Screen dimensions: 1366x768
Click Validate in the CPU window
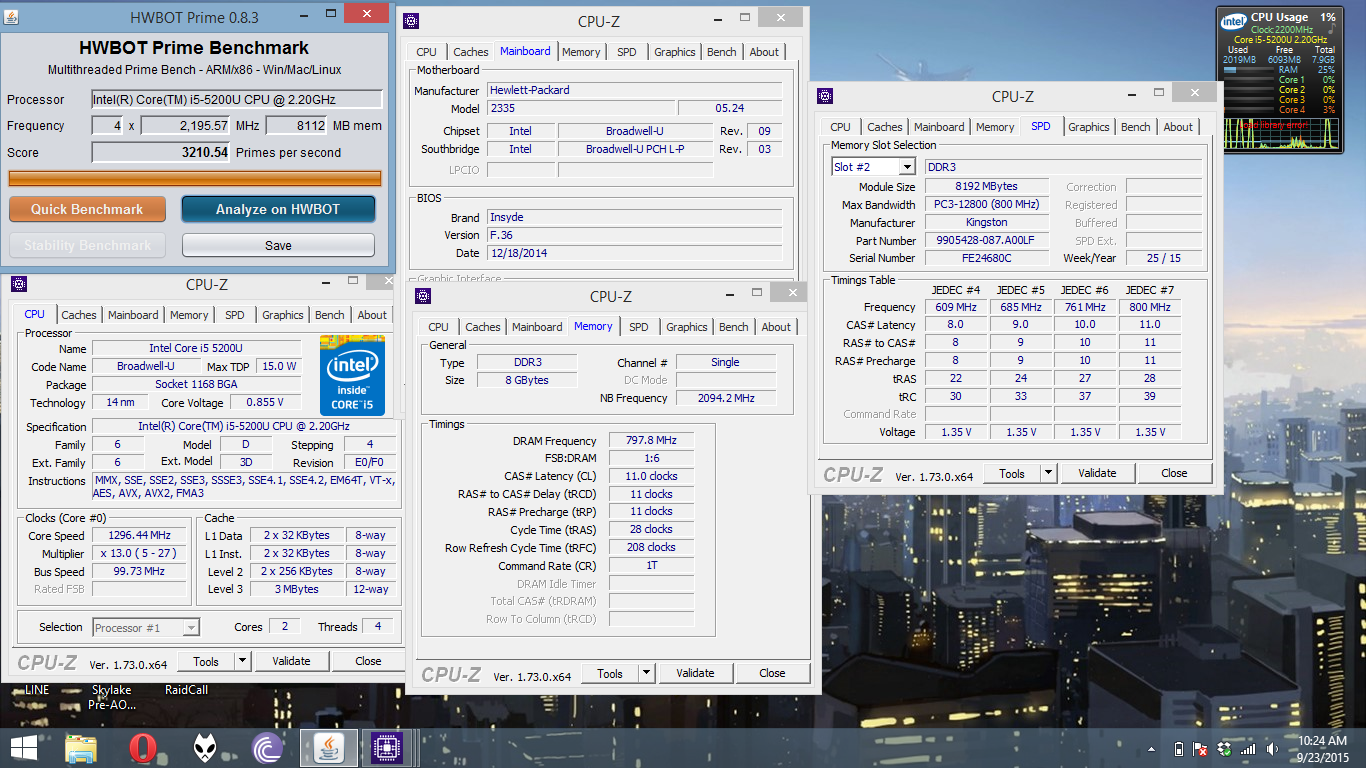(x=291, y=661)
